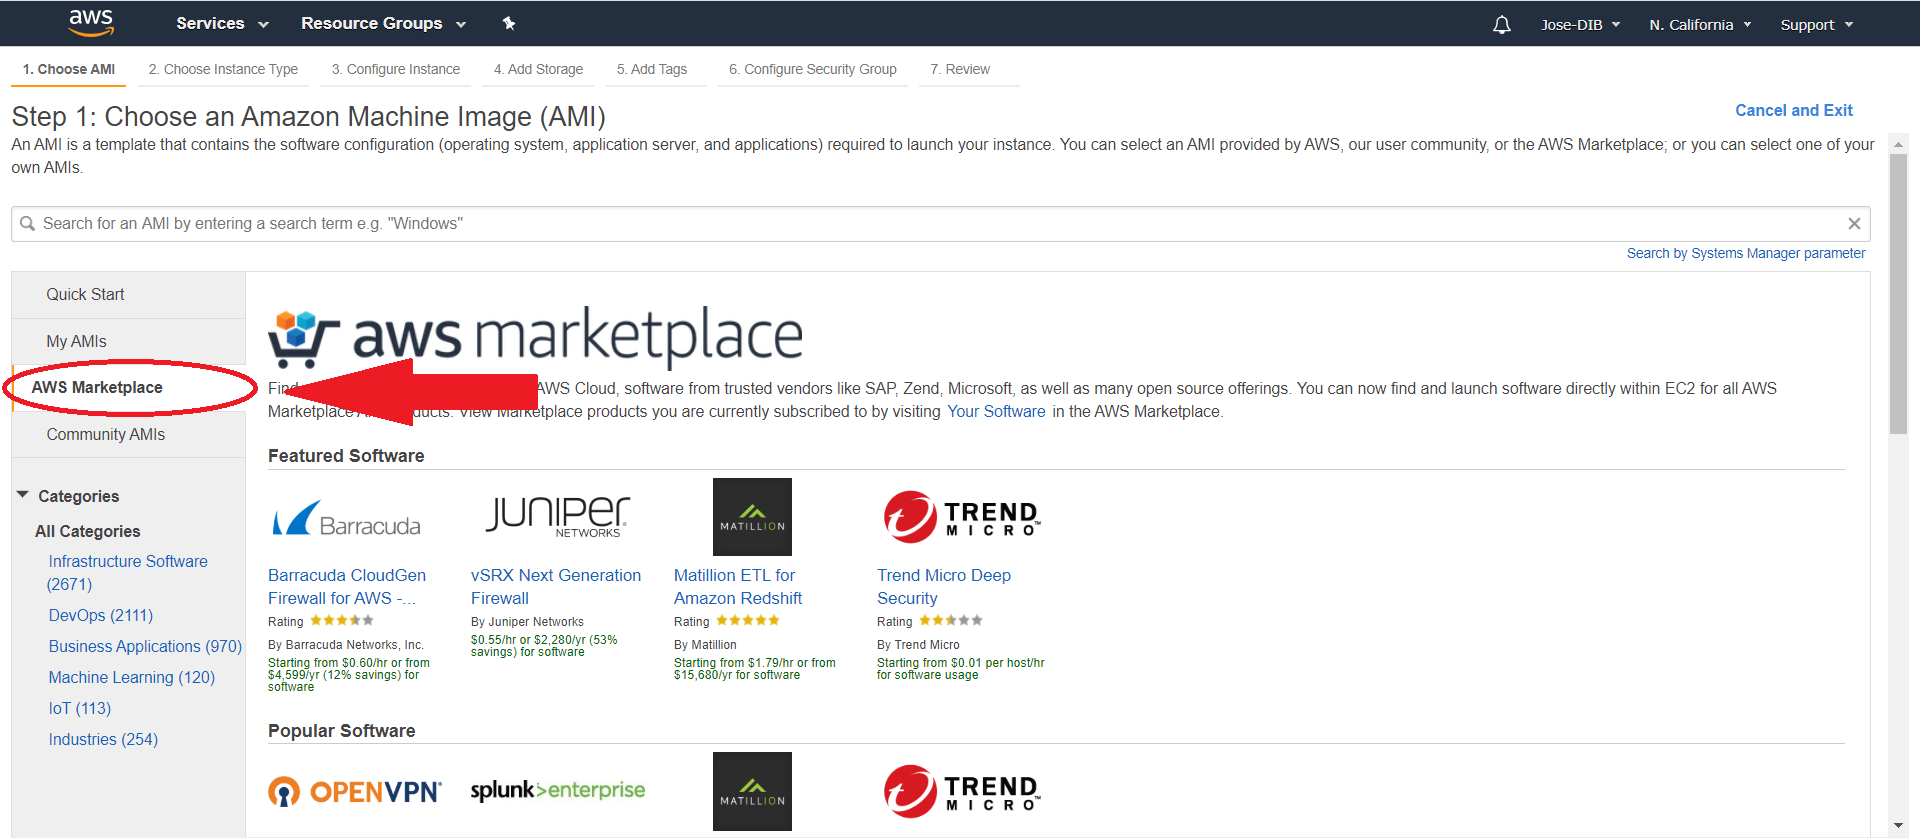Image resolution: width=1920 pixels, height=839 pixels.
Task: Click the Cancel and Exit link
Action: pos(1794,110)
